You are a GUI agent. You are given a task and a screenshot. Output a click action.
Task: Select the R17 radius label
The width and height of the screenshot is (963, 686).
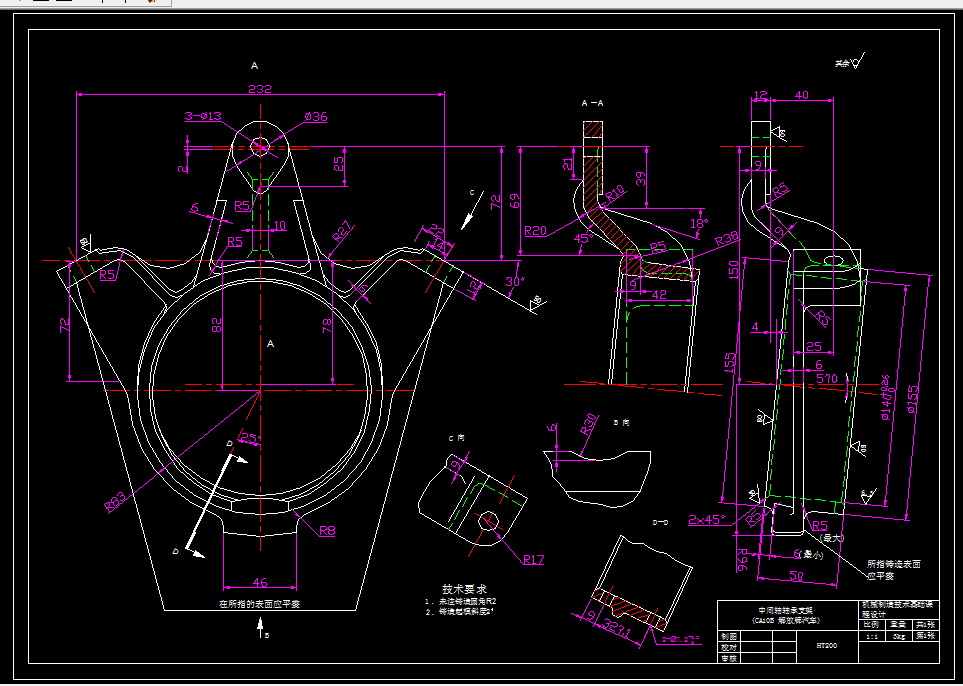point(533,559)
